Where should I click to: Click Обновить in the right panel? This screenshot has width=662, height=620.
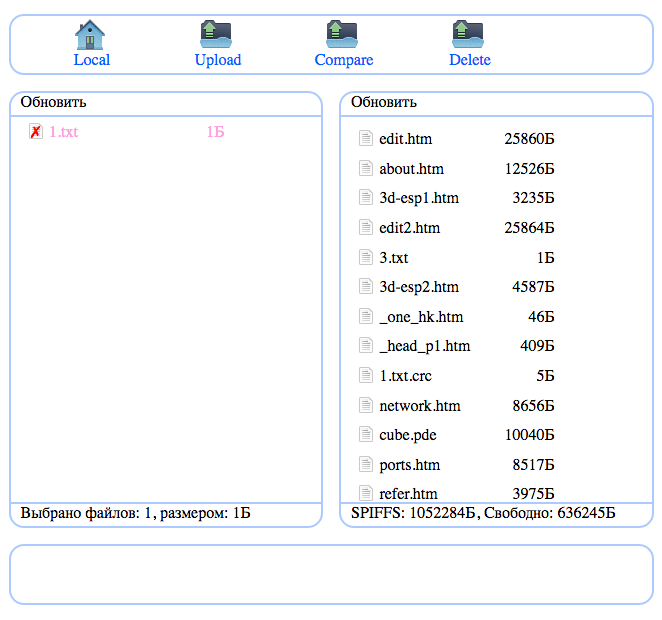tap(384, 102)
